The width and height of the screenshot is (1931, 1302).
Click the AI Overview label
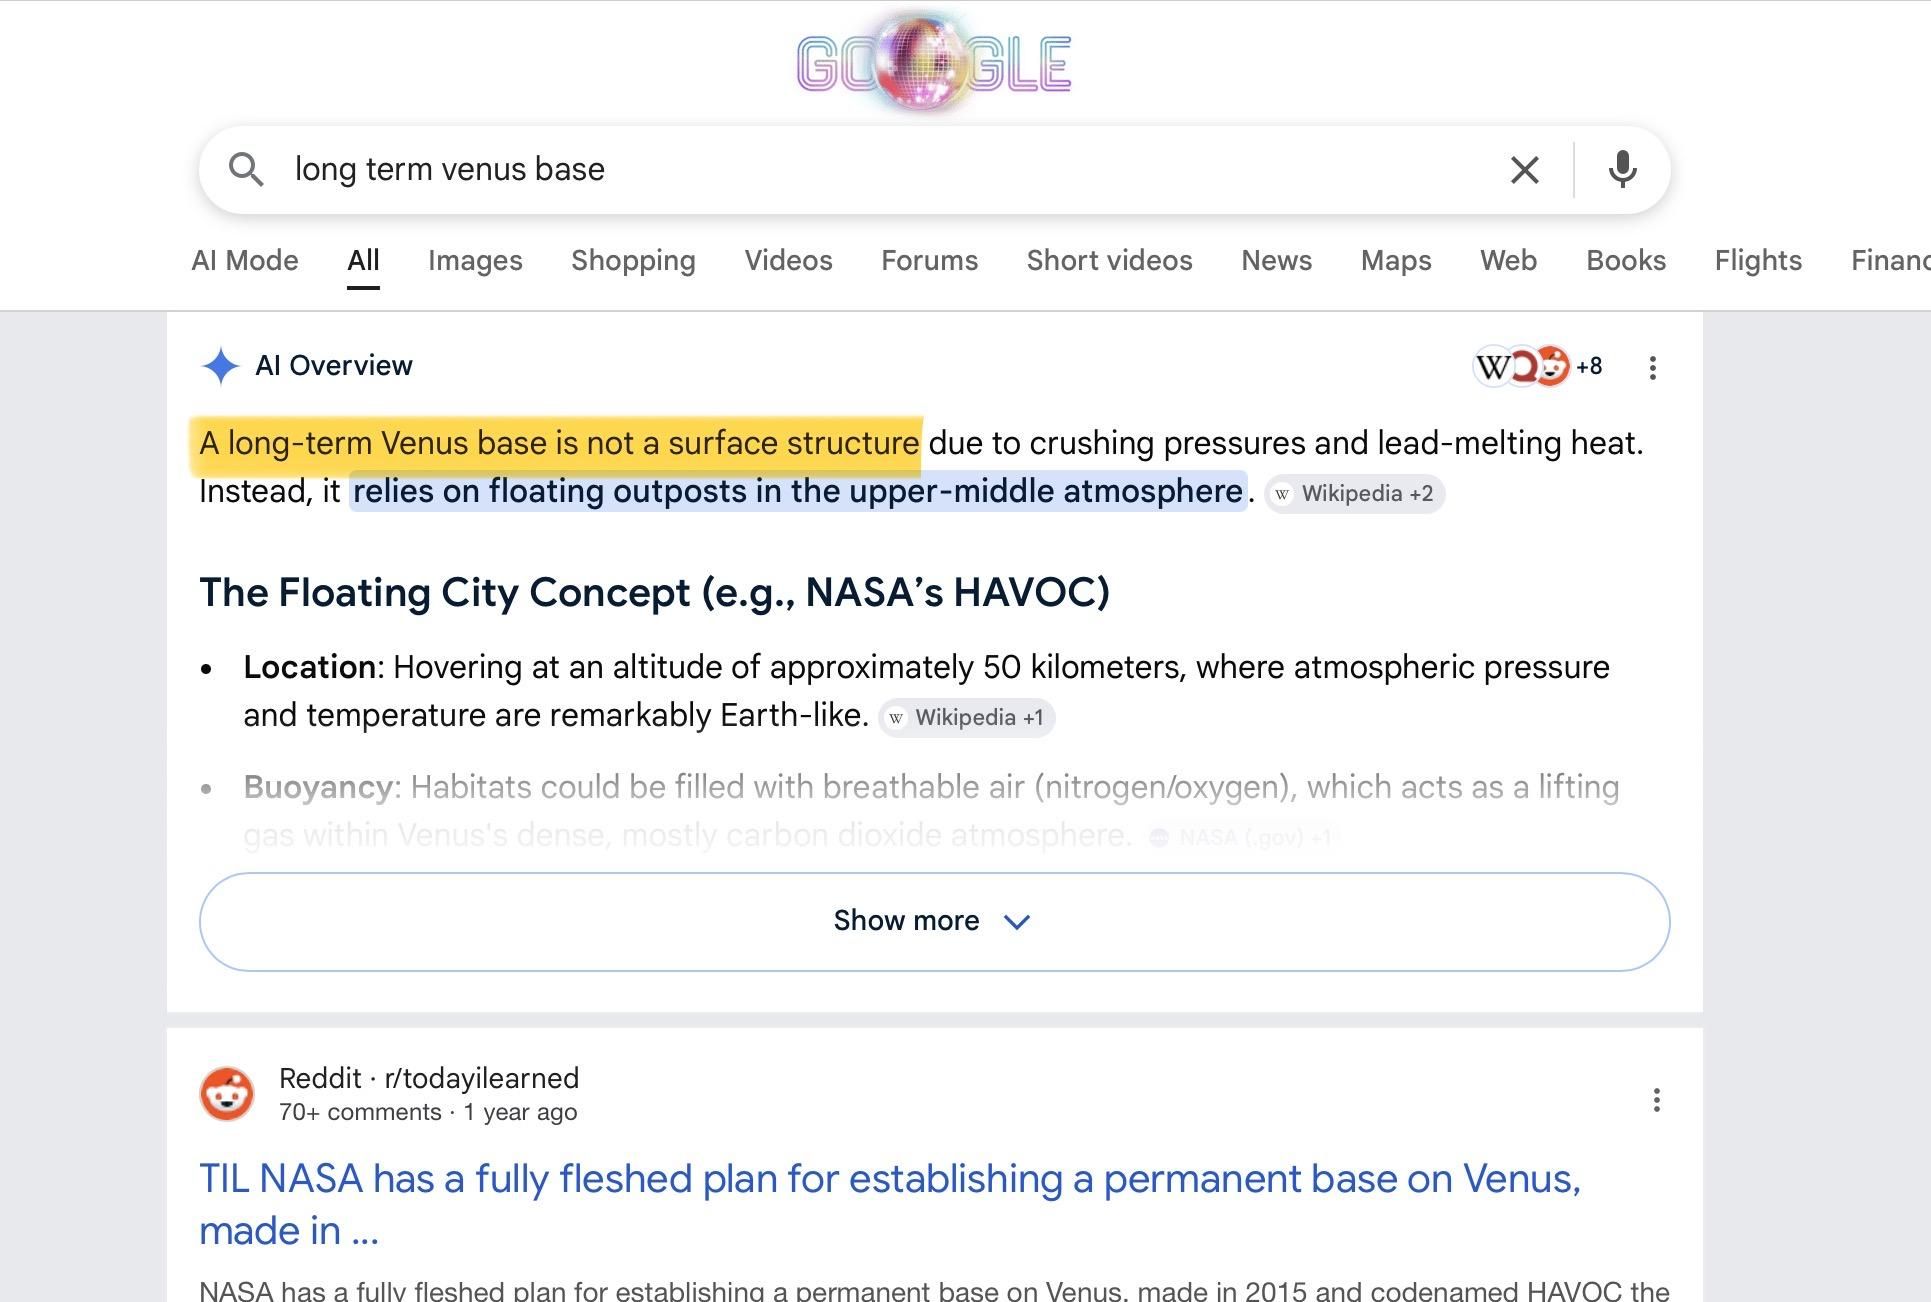(334, 366)
